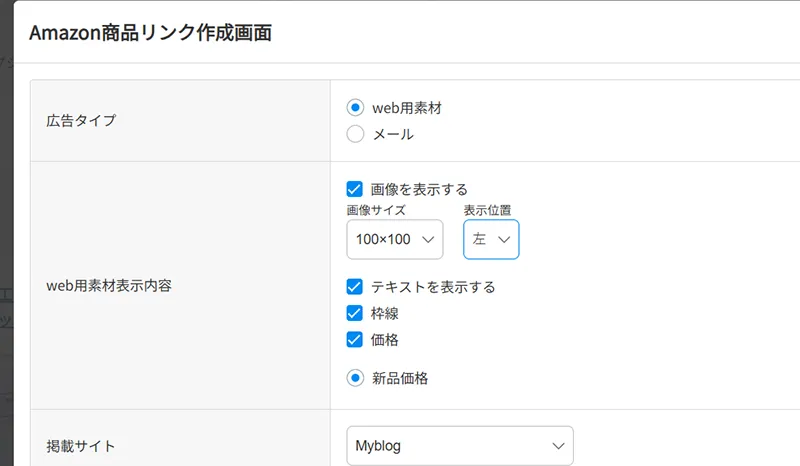Open the 掲載サイト Myblog dropdown
Screen dimensions: 800x466
[460, 446]
